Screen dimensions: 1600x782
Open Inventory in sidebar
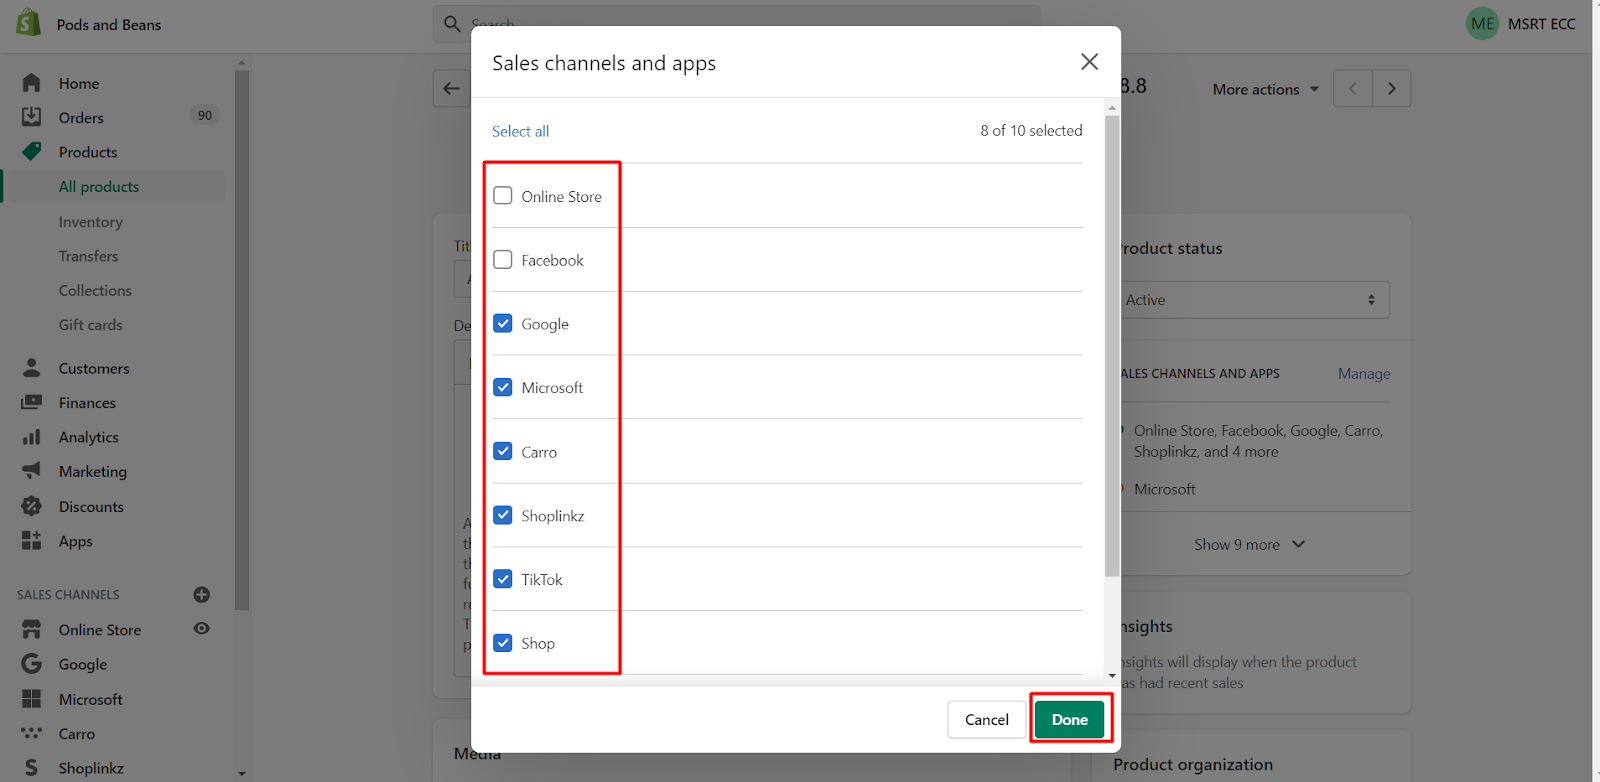pyautogui.click(x=91, y=222)
